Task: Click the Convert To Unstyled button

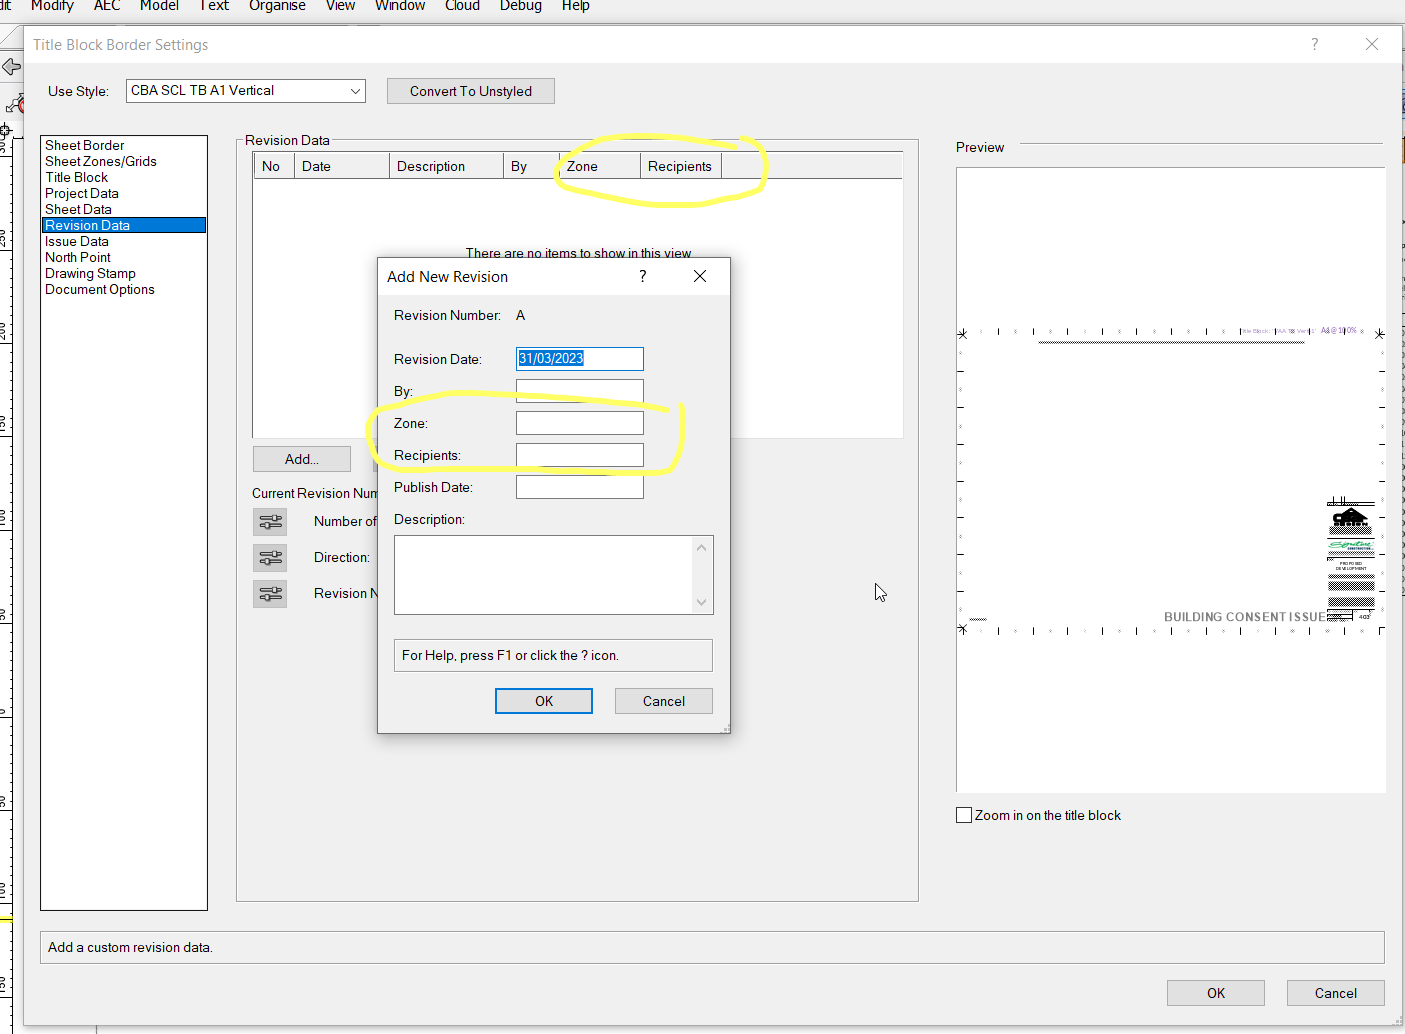Action: coord(470,90)
